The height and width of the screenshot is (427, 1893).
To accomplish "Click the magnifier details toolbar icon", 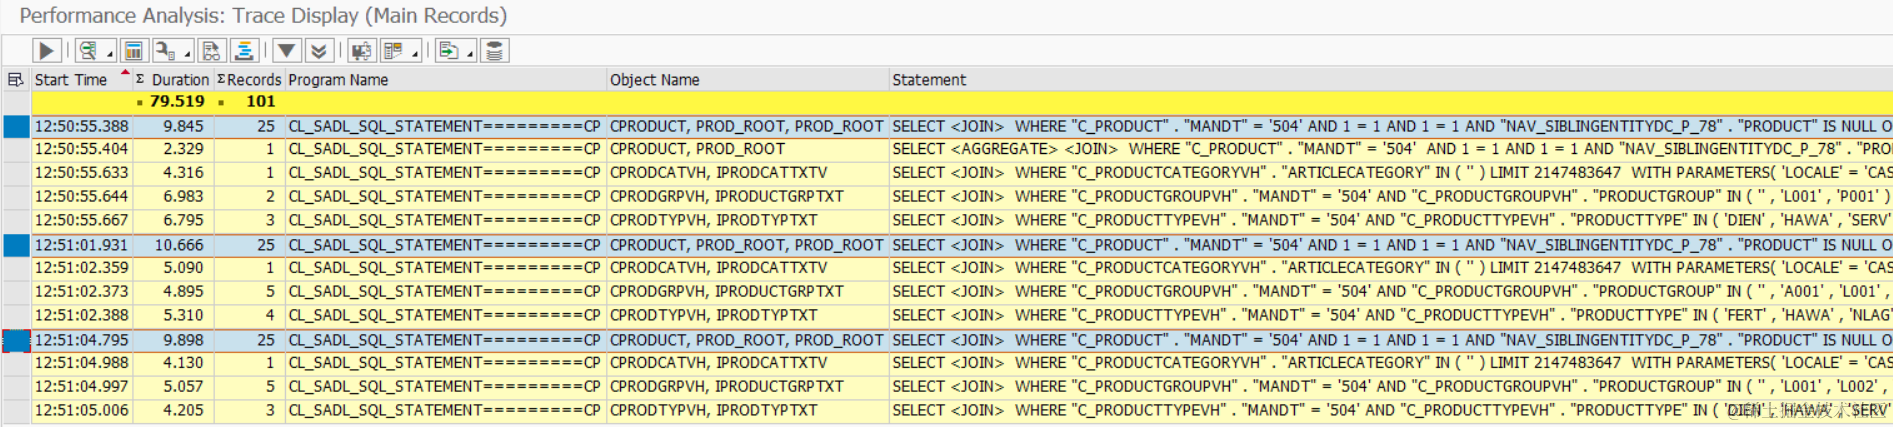I will [x=89, y=51].
